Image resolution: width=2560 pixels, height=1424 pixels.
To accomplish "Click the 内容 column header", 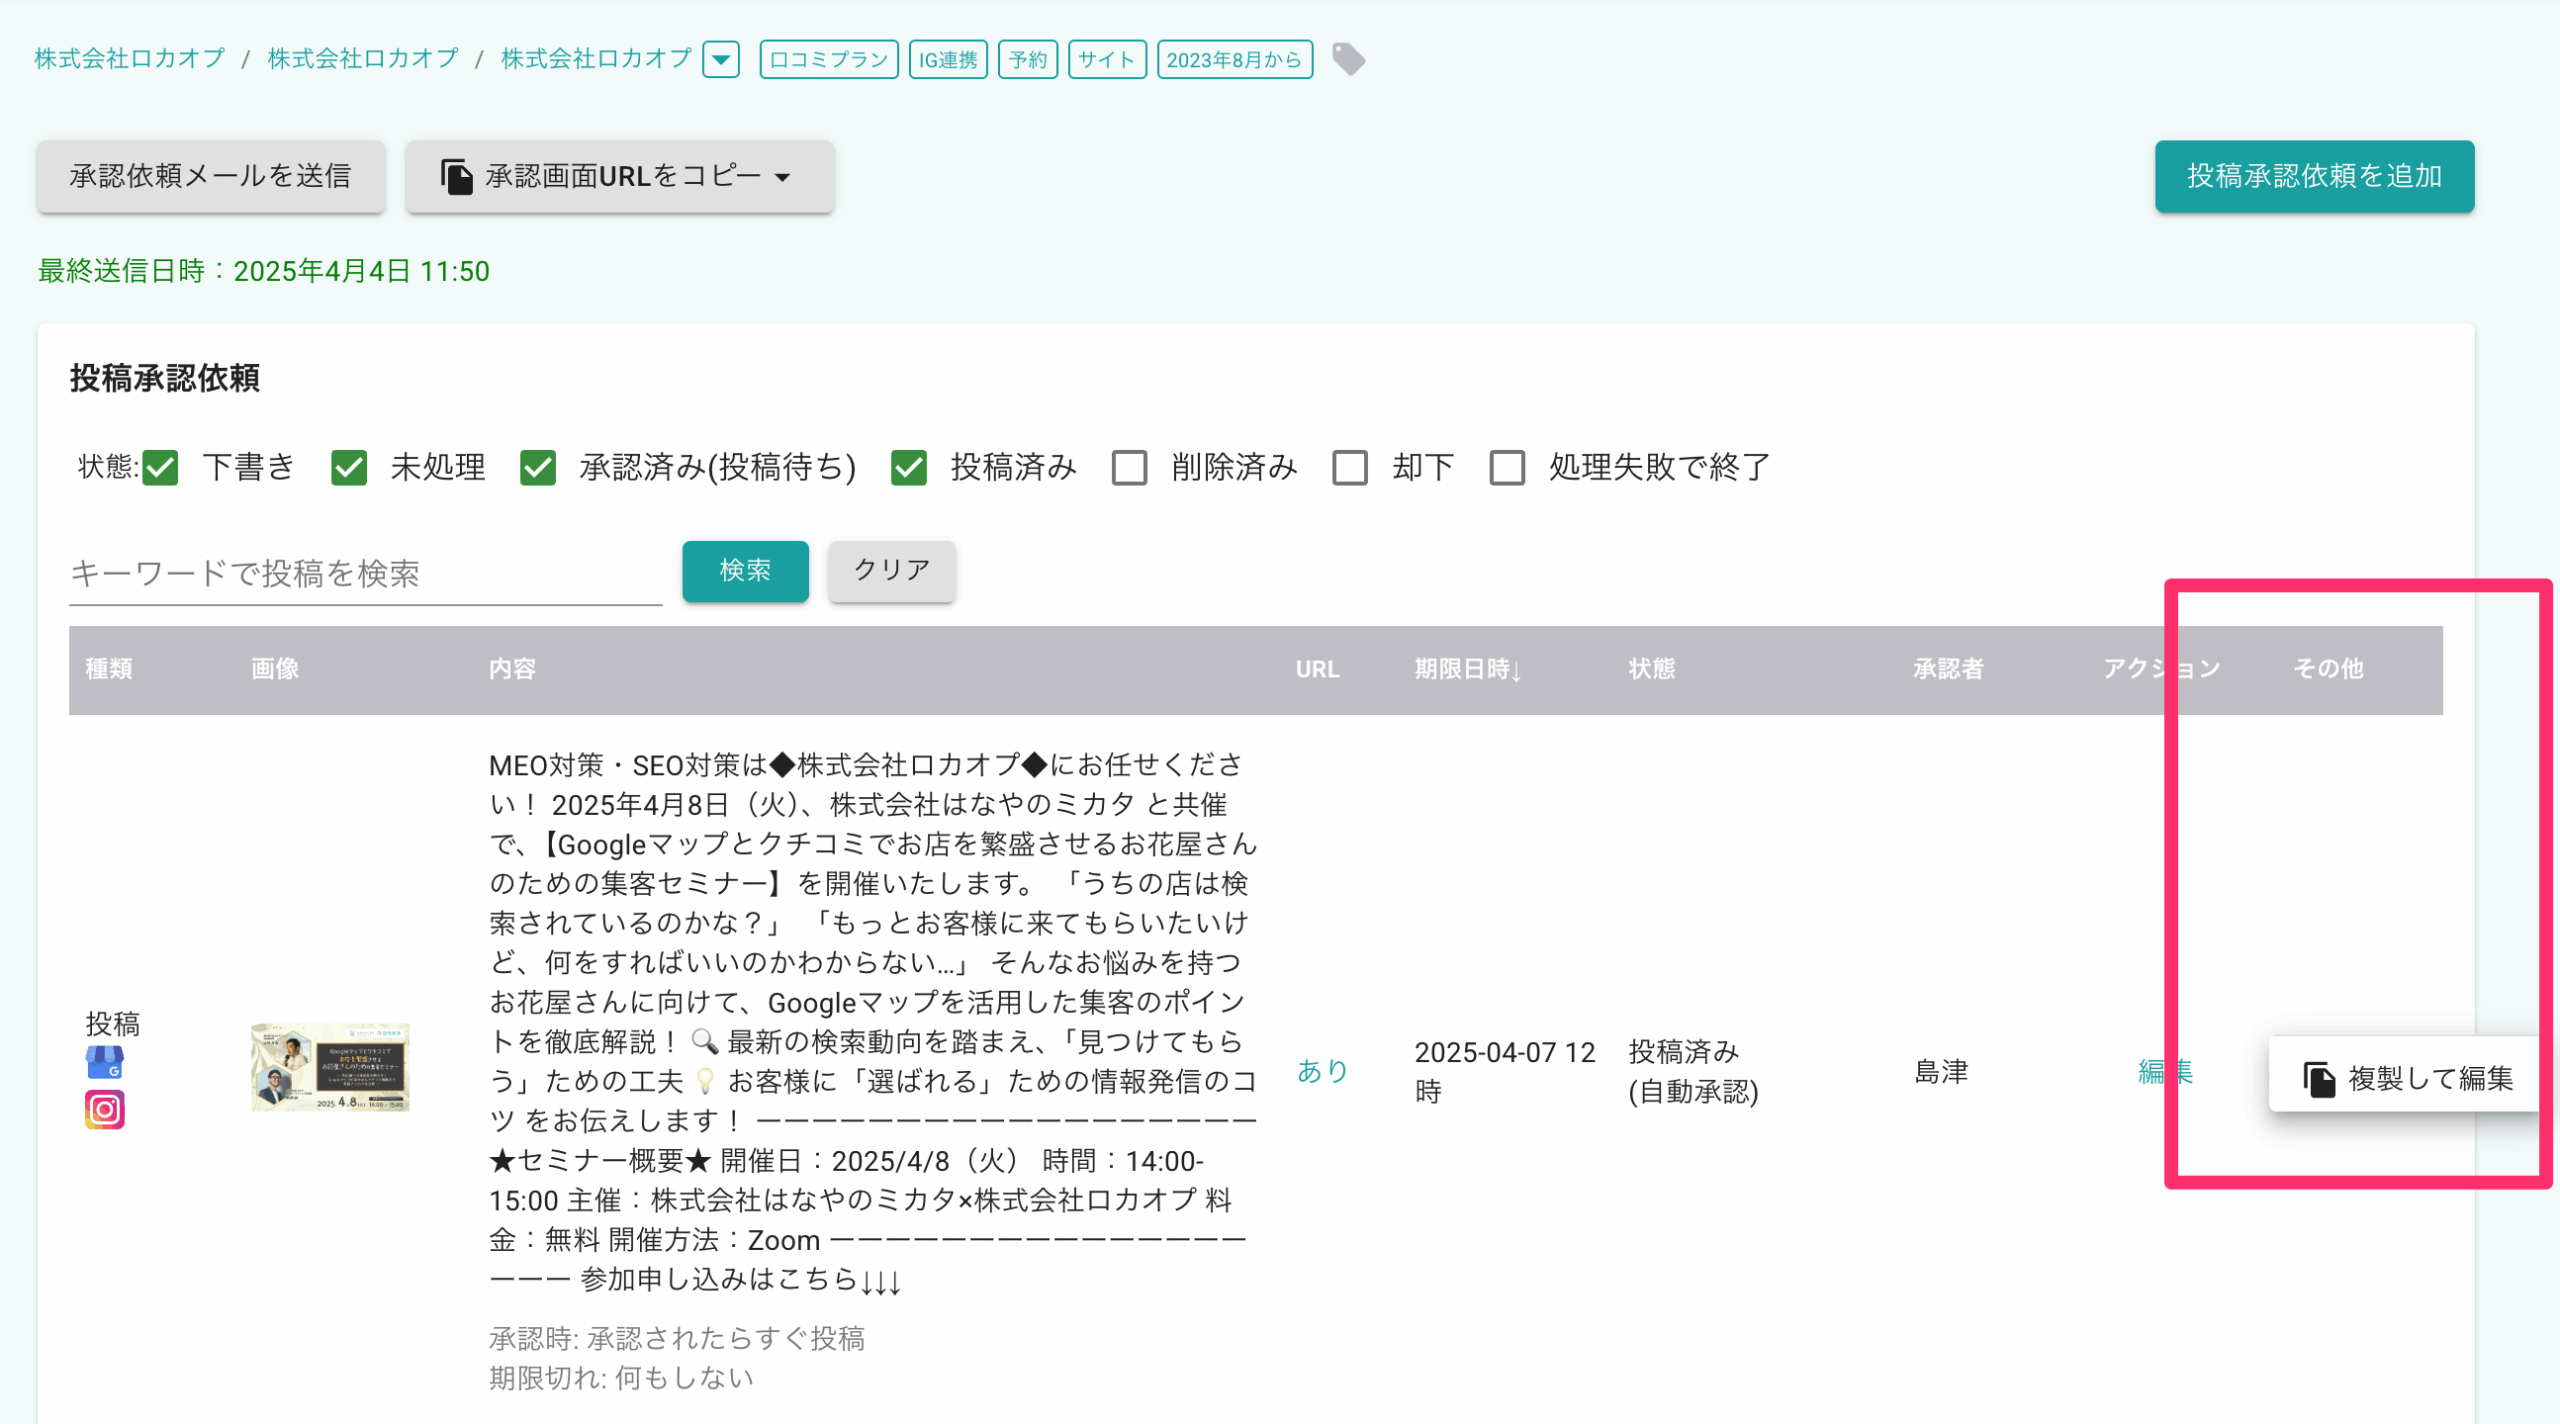I will (512, 669).
